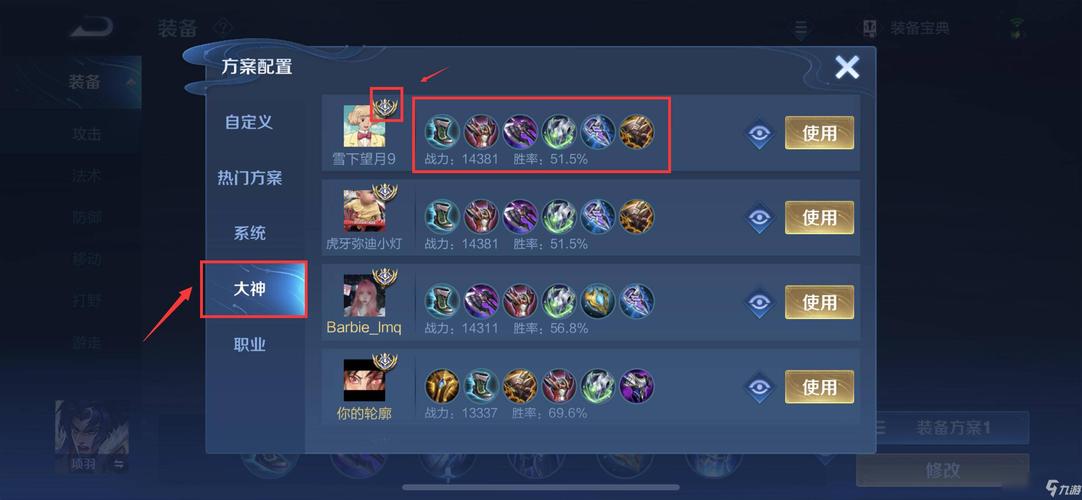Toggle the eye preview for 你的轮廓's build
The height and width of the screenshot is (500, 1082).
[760, 388]
